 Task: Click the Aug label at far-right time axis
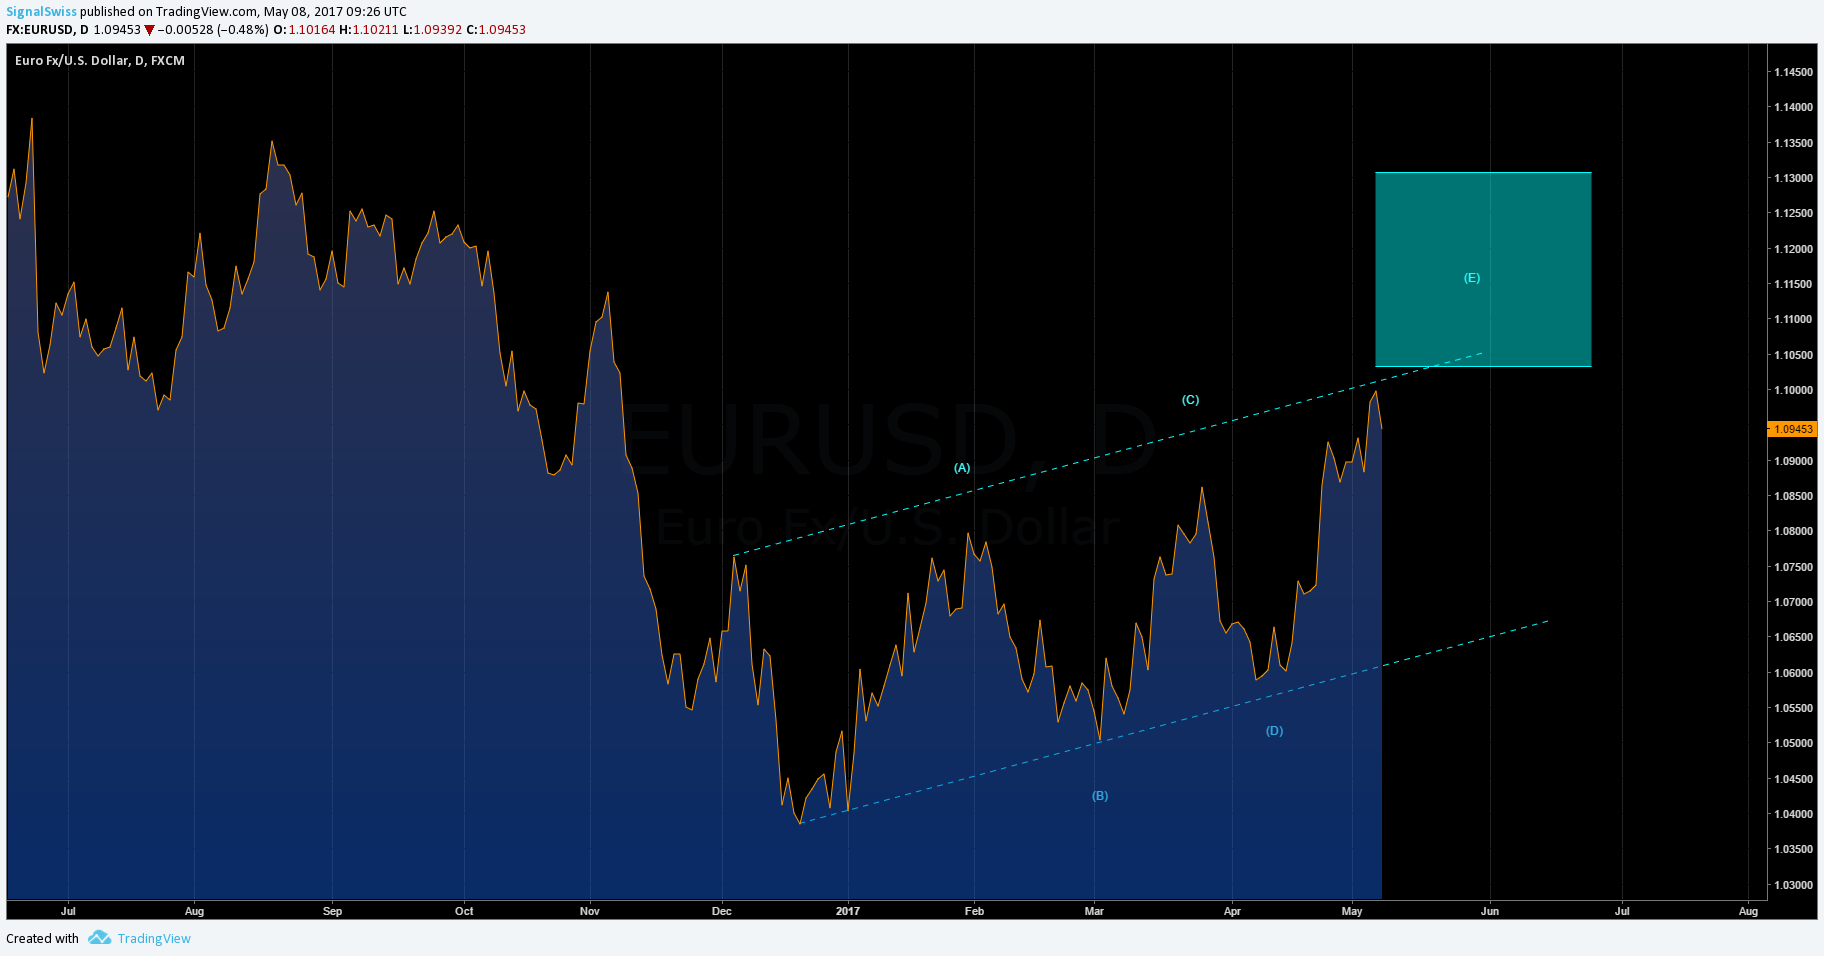[1748, 911]
